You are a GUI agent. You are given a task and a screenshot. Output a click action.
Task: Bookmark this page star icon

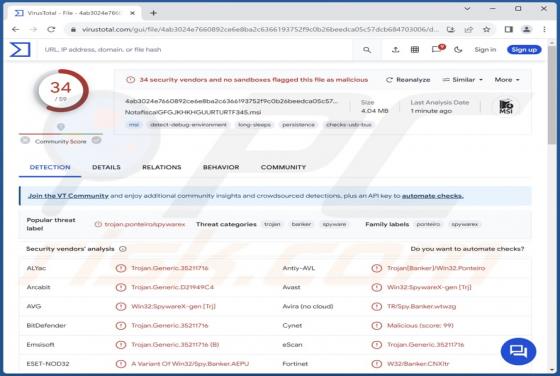pyautogui.click(x=486, y=29)
